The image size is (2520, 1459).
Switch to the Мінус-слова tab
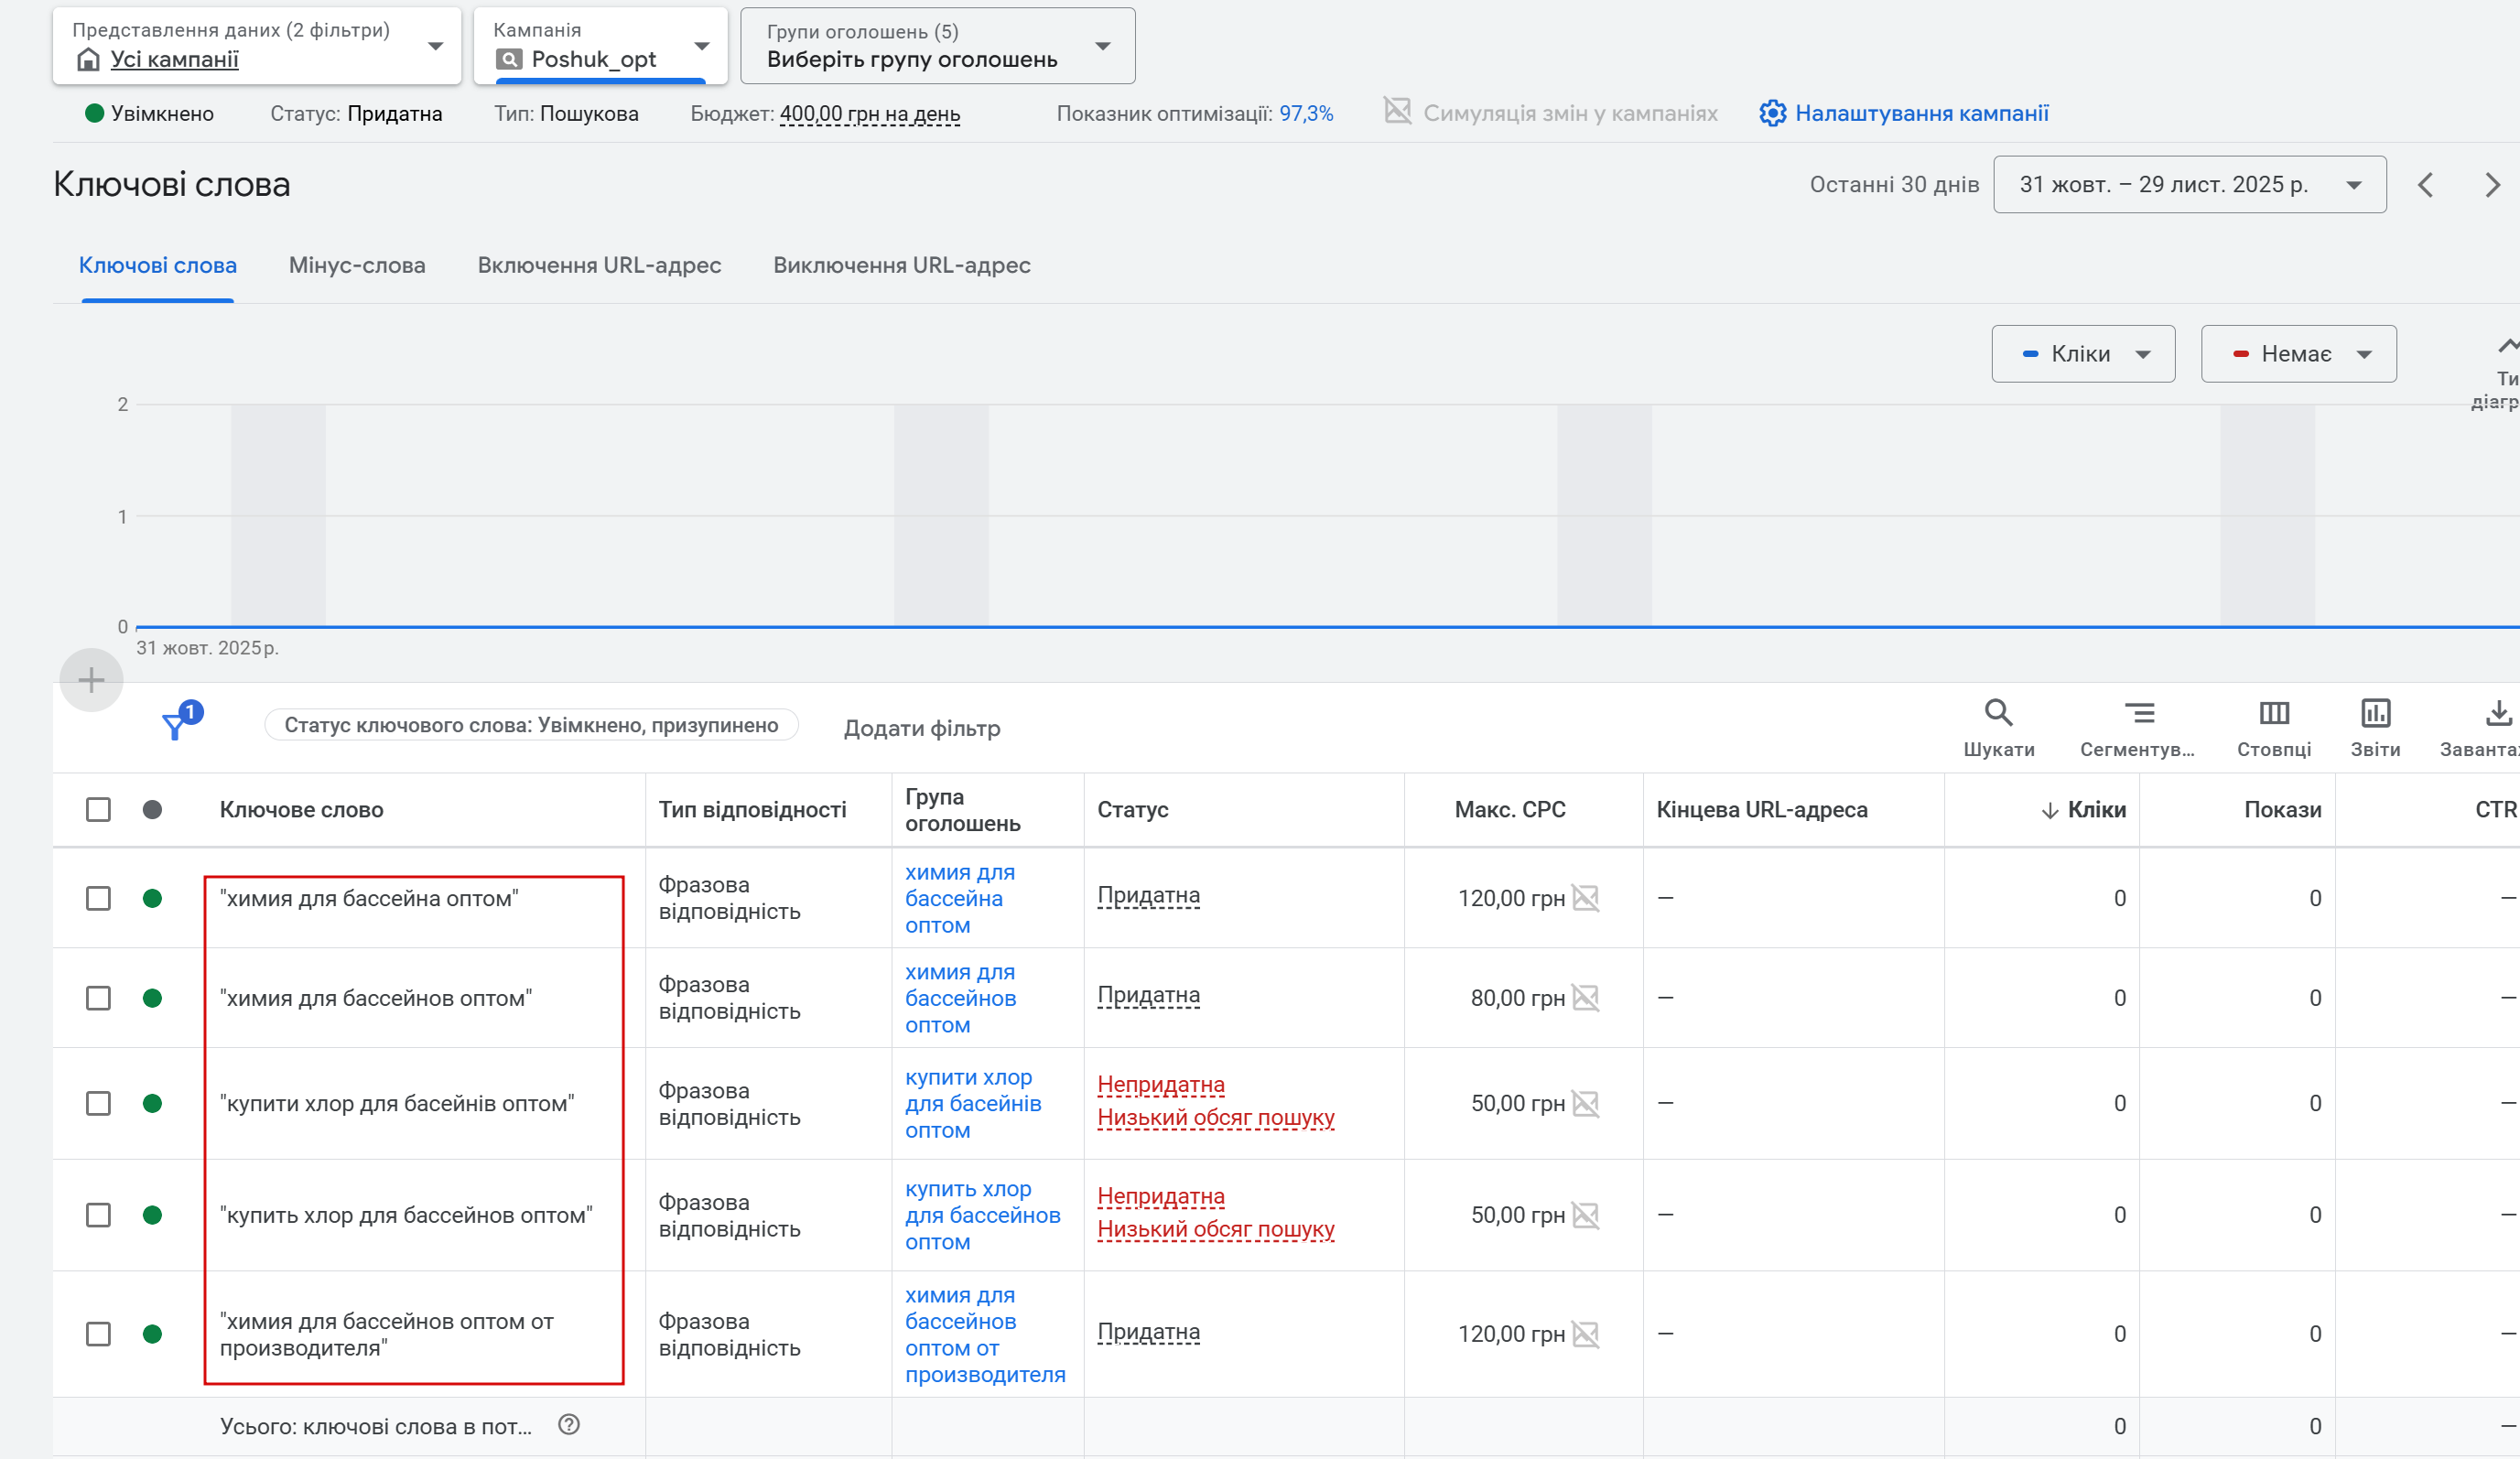357,265
